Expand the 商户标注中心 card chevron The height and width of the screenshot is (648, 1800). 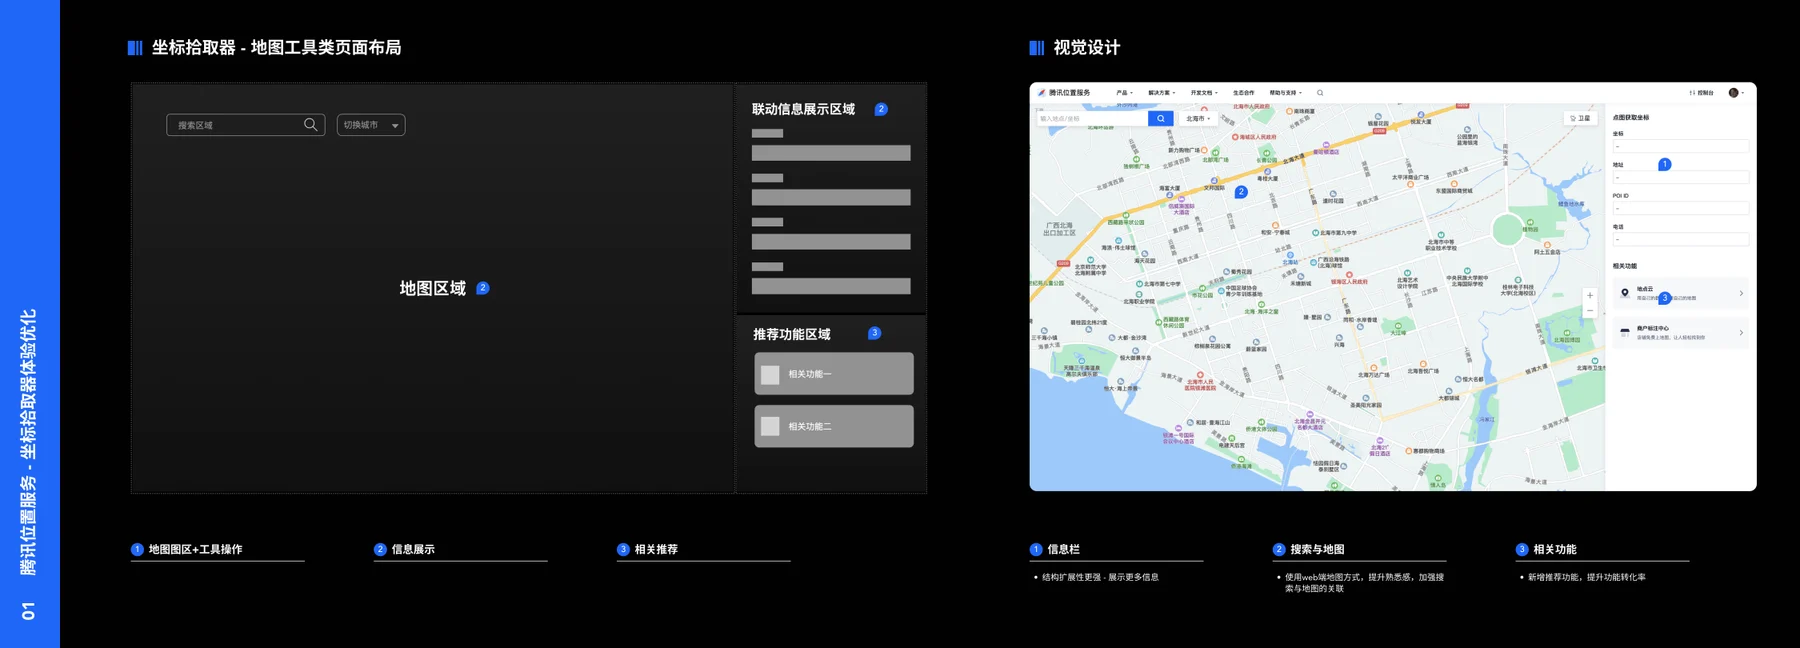pyautogui.click(x=1741, y=332)
